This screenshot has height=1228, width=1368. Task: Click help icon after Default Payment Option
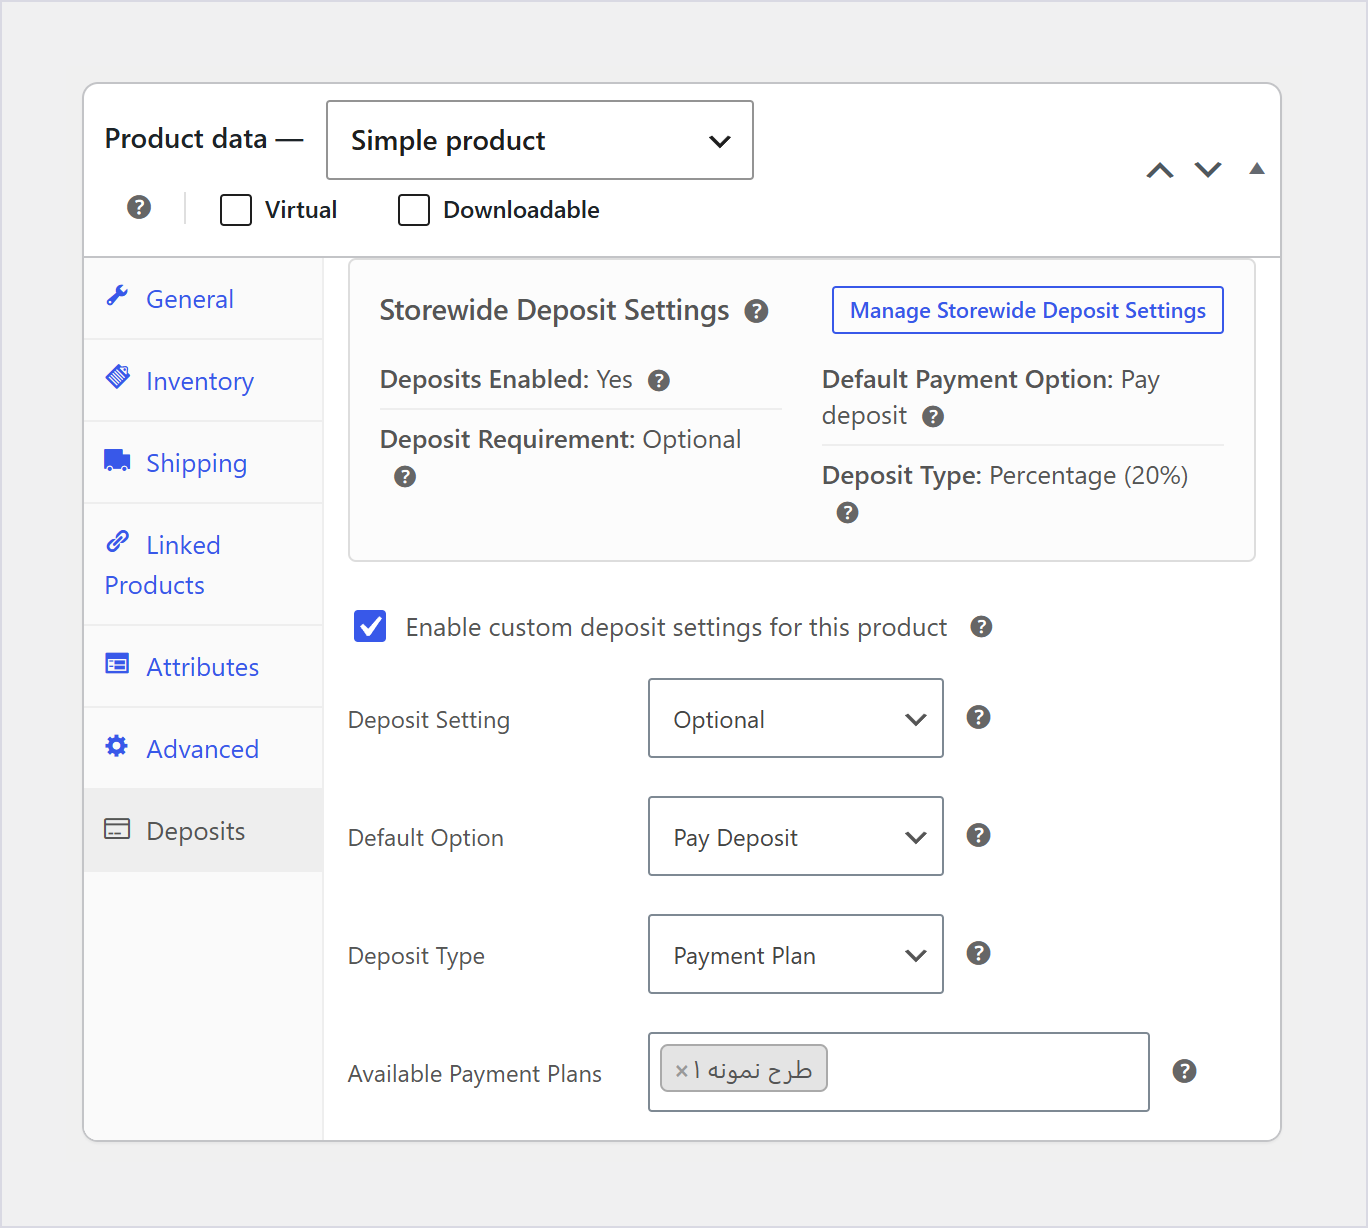click(x=933, y=416)
